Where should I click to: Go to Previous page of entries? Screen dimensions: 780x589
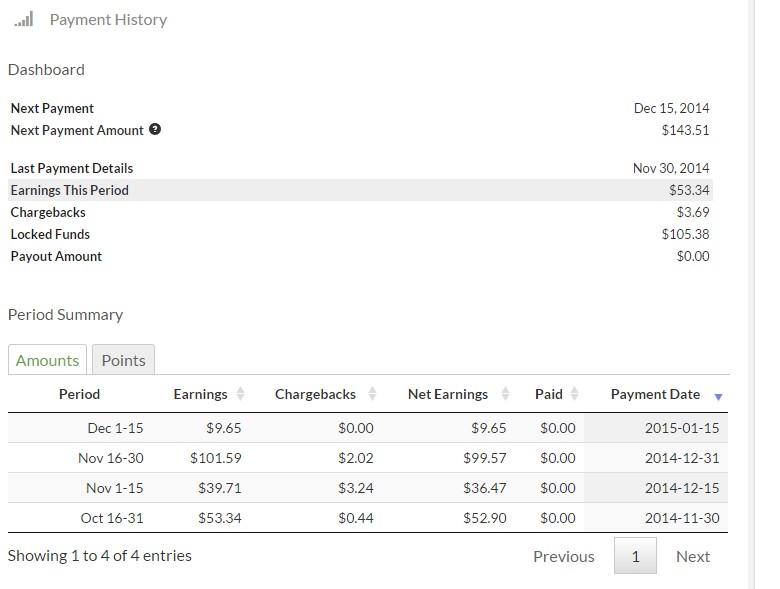click(x=563, y=557)
